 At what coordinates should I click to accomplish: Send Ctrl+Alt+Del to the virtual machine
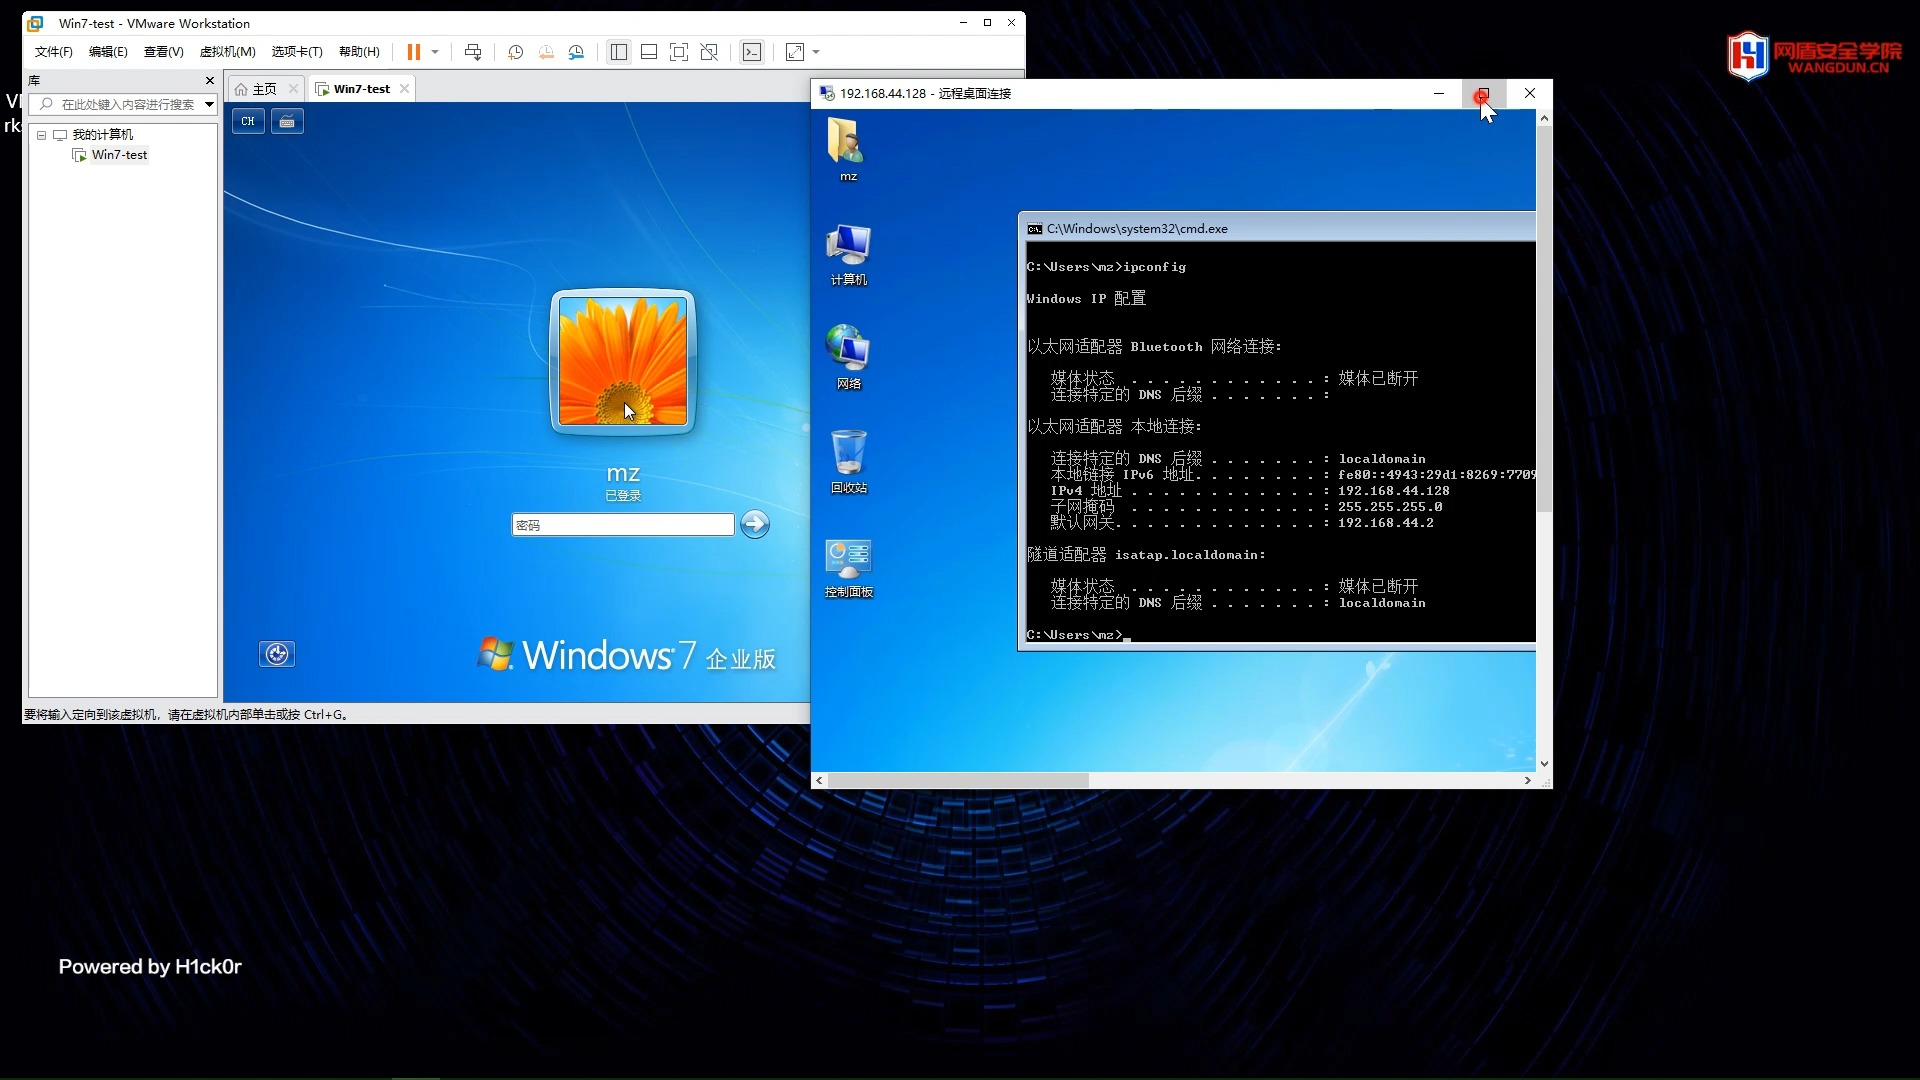(473, 52)
